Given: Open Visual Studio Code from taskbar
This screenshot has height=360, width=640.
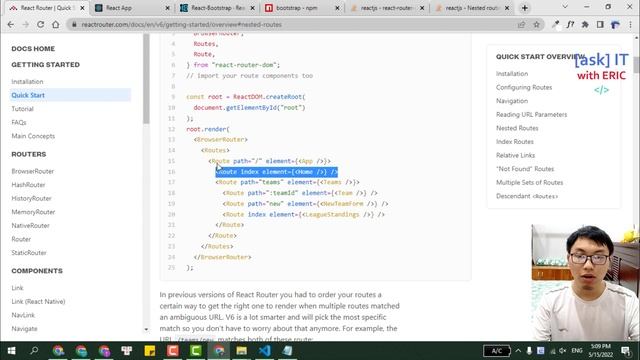Looking at the screenshot, I should pyautogui.click(x=264, y=351).
